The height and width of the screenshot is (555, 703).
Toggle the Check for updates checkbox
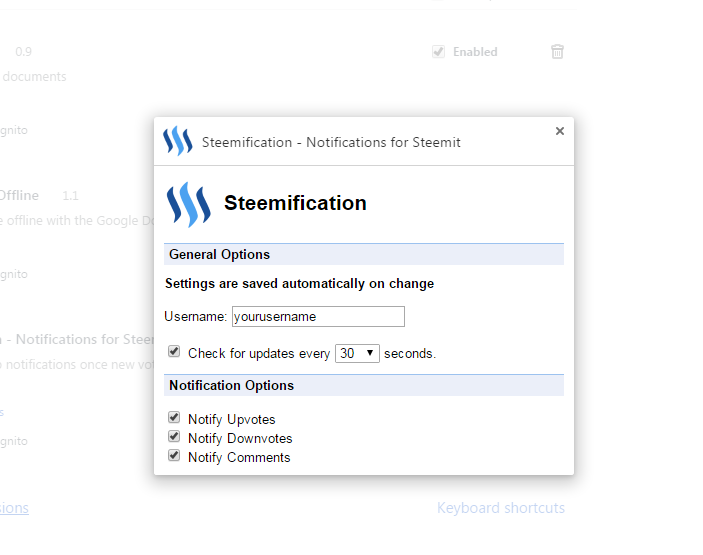(174, 352)
